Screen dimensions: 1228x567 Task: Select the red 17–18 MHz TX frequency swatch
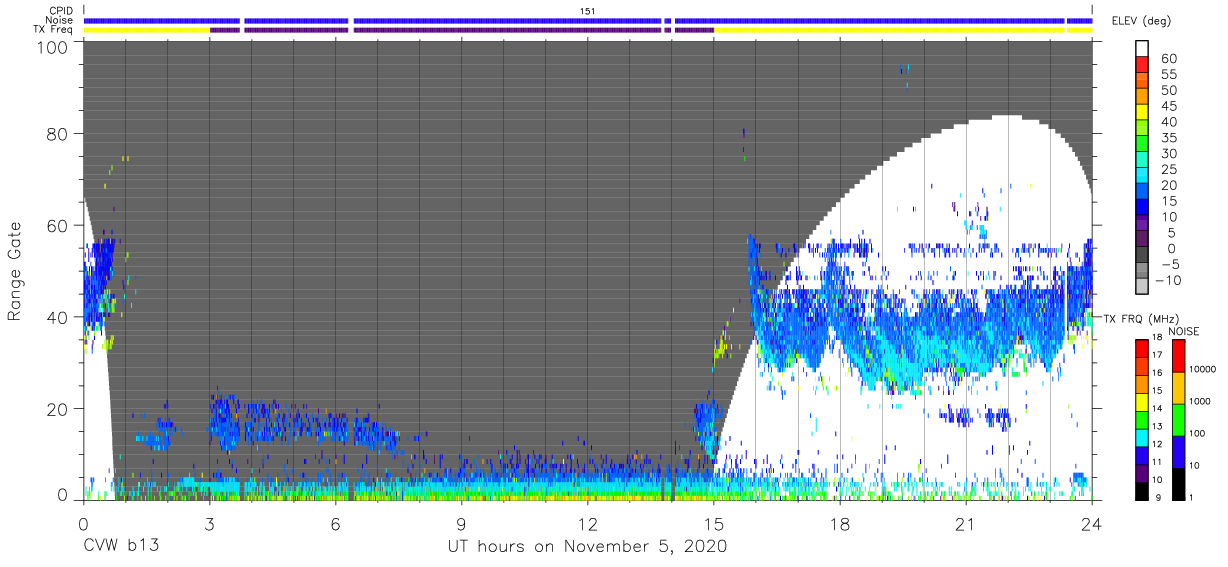pos(1142,347)
